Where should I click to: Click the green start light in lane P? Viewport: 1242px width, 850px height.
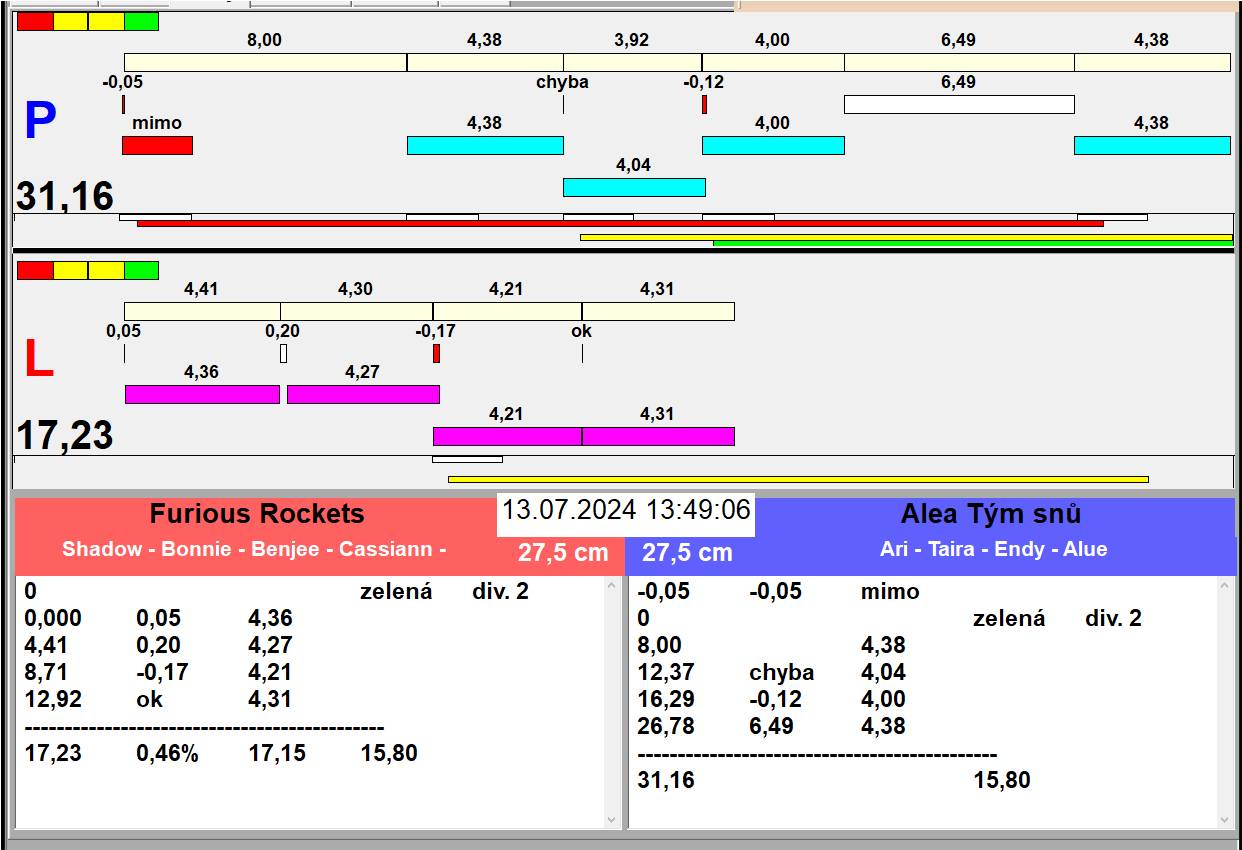142,21
